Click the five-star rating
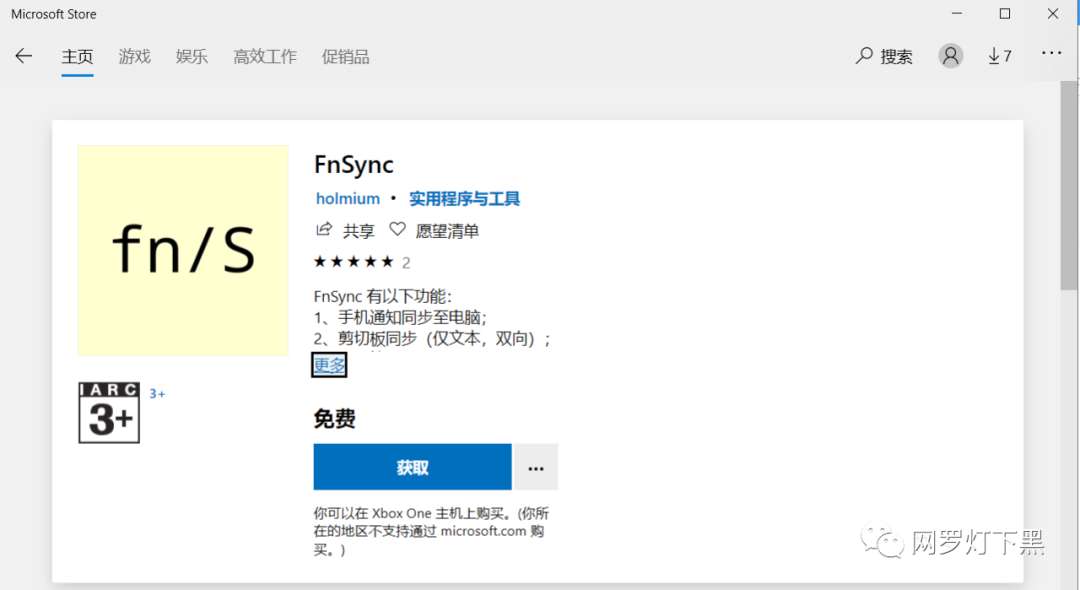 pos(353,262)
